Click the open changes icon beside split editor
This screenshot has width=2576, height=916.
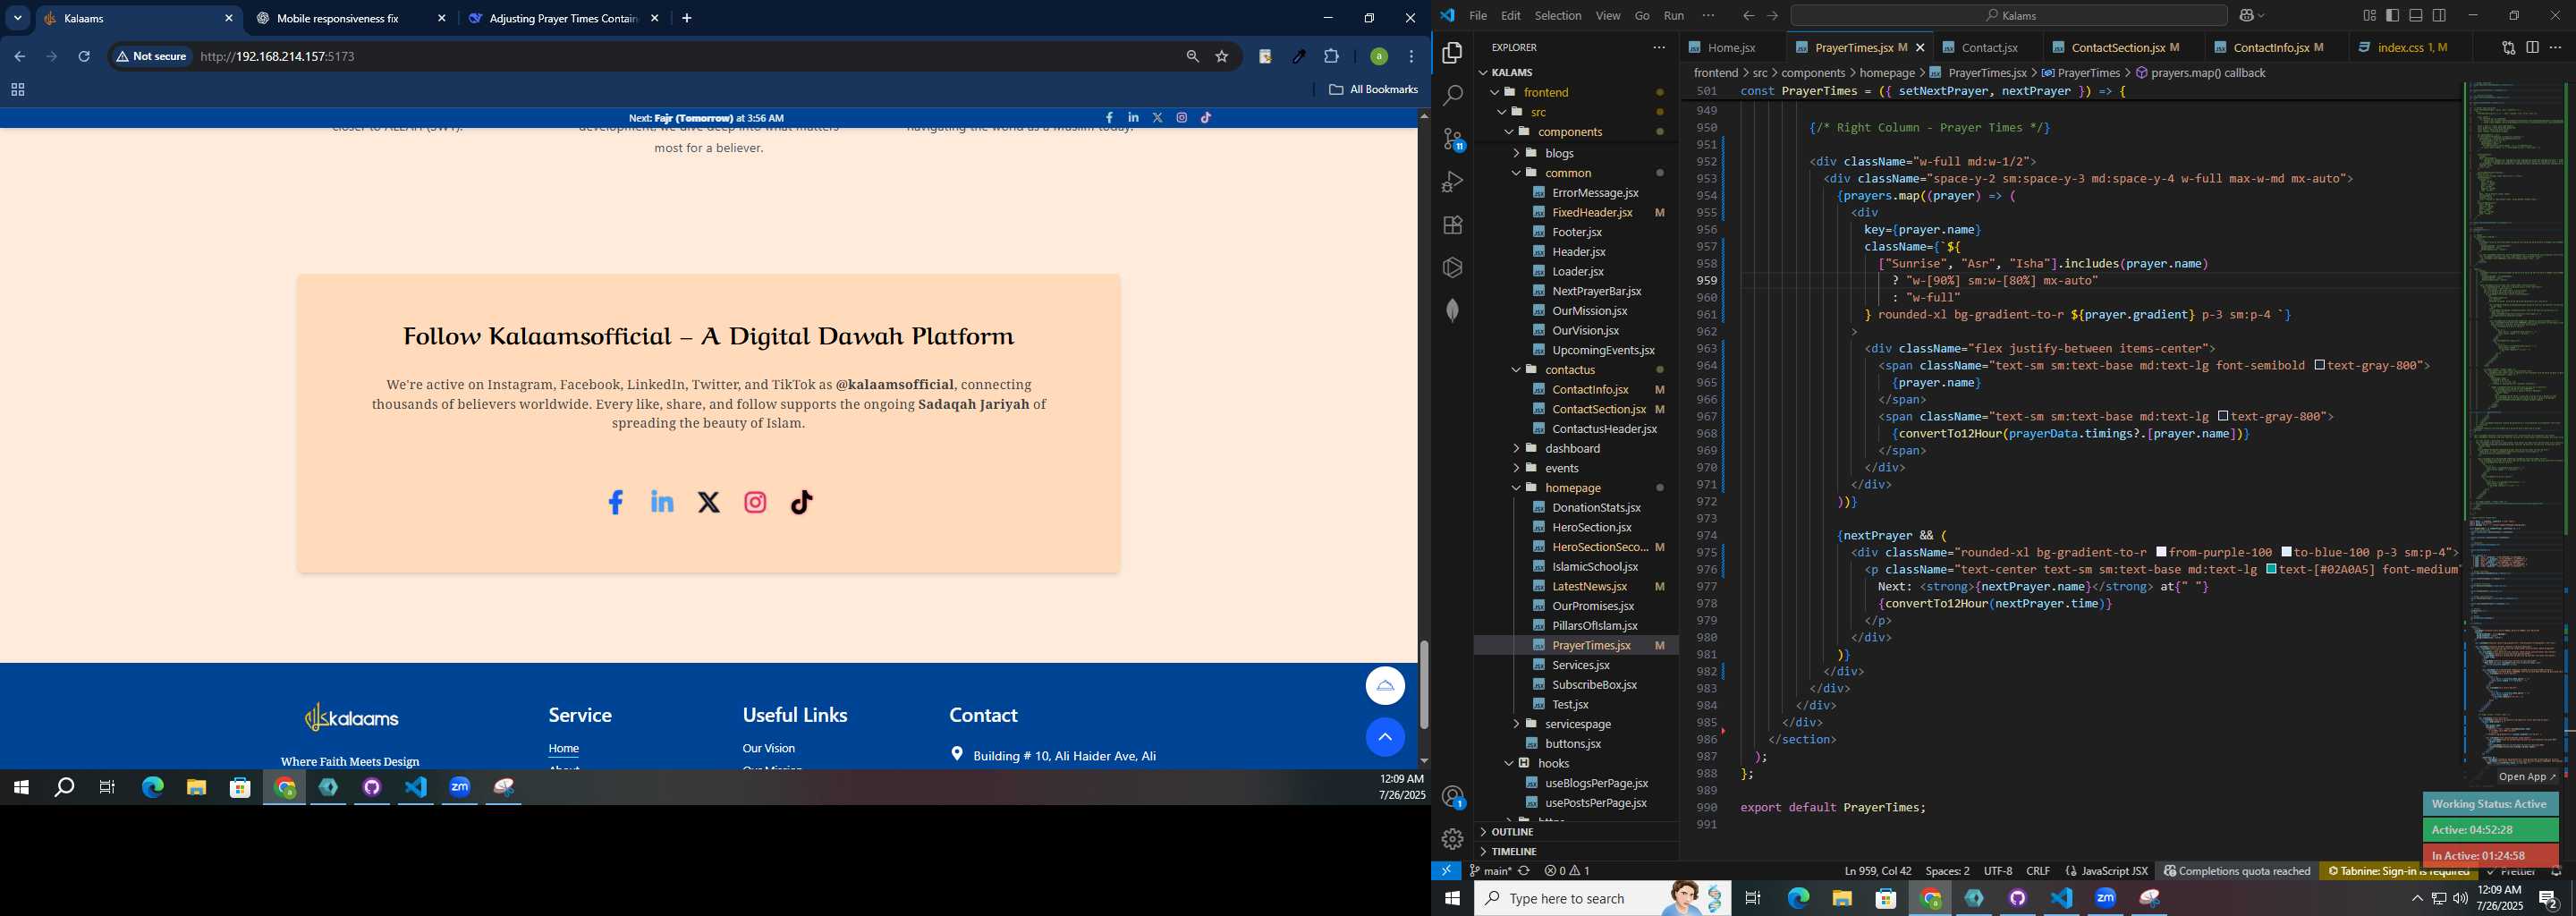pos(2508,48)
